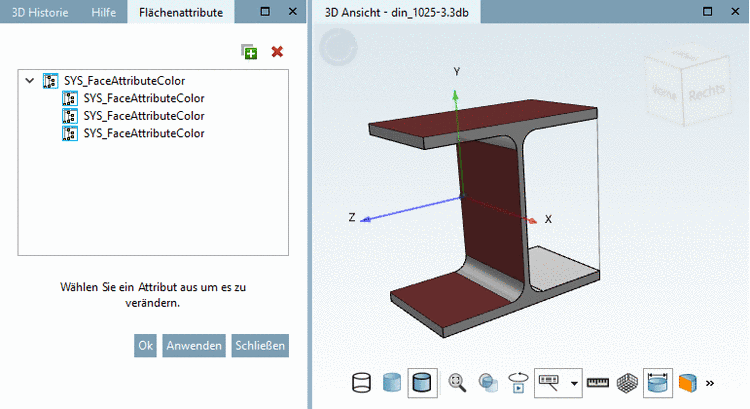
Task: Collapse the SYS_FaceAttributeColor root node
Action: coord(30,80)
